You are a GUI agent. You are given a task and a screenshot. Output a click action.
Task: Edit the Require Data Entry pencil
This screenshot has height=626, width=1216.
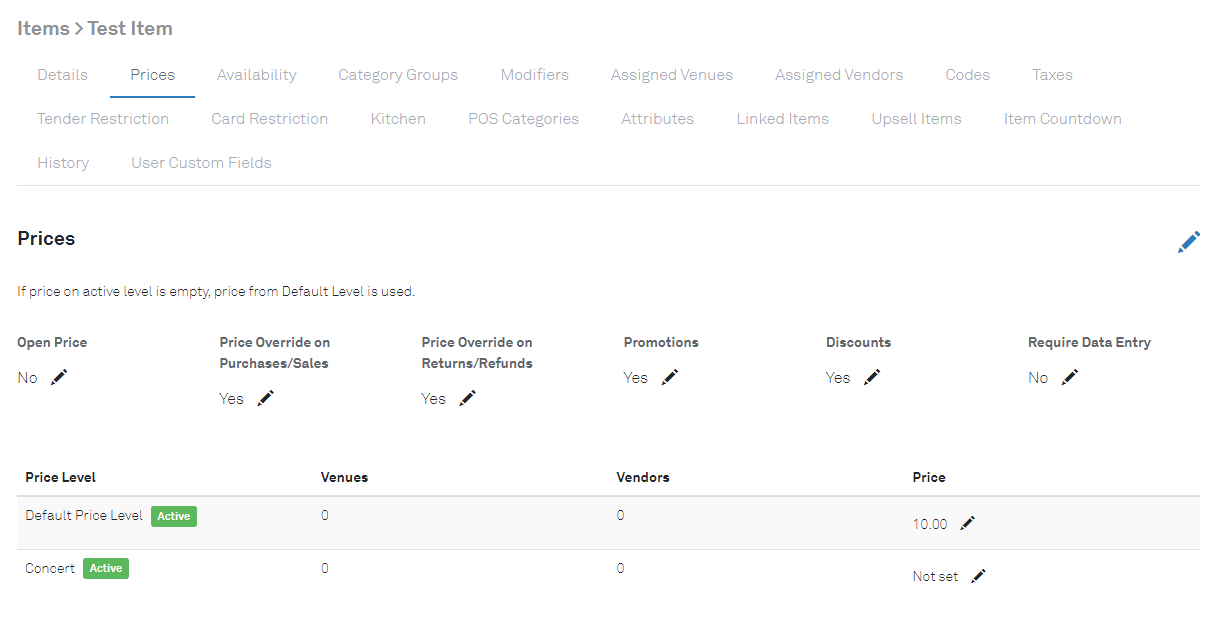[1070, 377]
